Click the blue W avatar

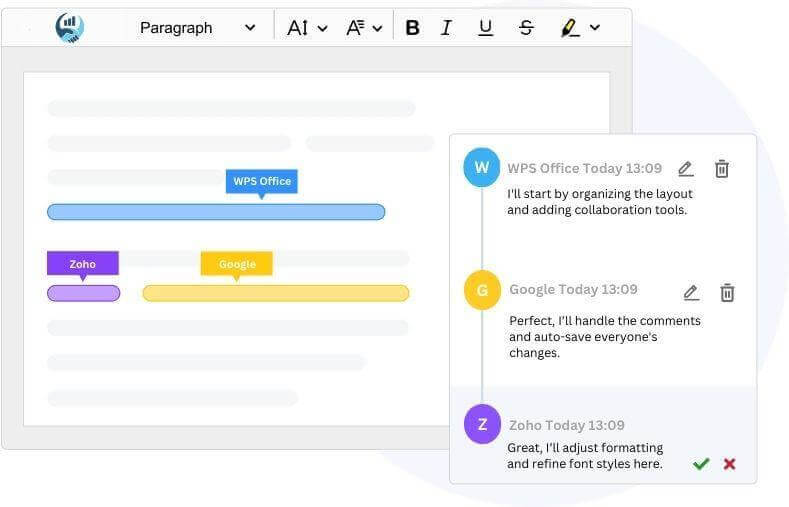(x=482, y=167)
